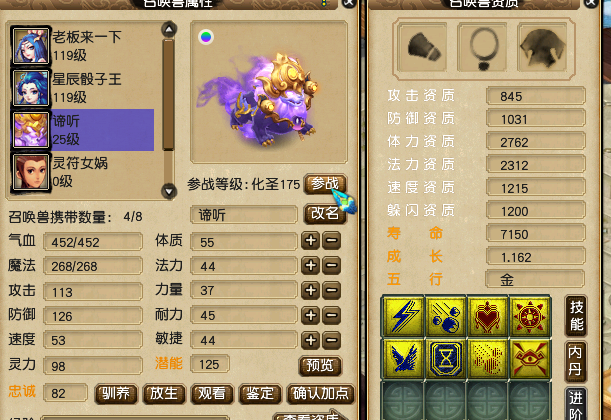The width and height of the screenshot is (611, 420).
Task: Click the blue wings skill icon
Action: 404,359
